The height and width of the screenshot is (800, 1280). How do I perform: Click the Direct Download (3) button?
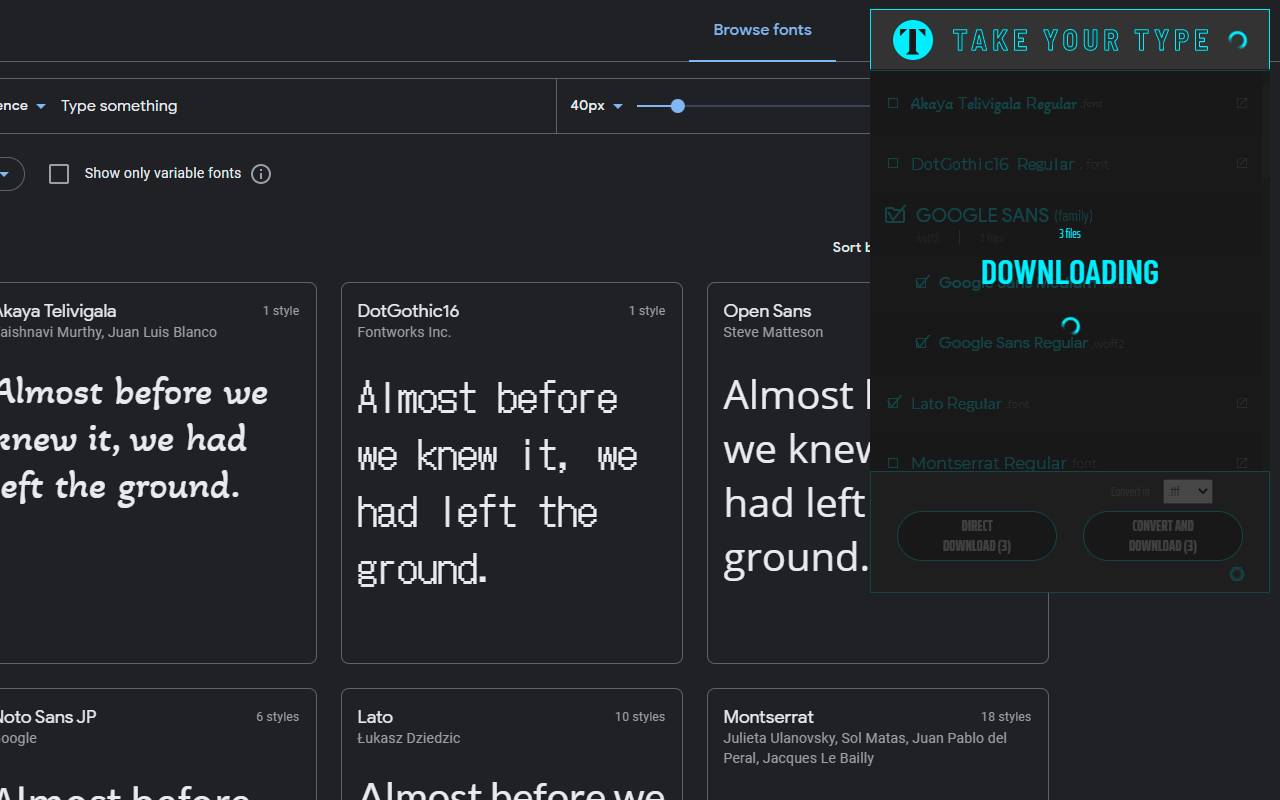977,536
